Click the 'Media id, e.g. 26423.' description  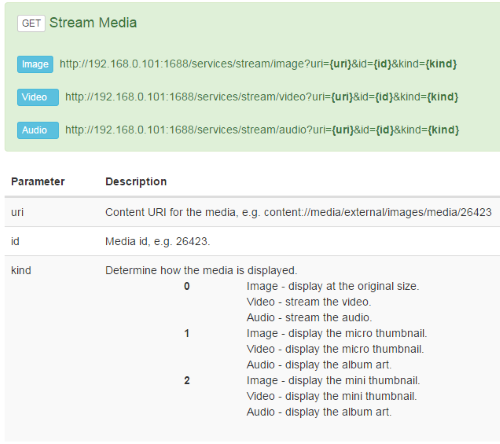click(x=158, y=241)
